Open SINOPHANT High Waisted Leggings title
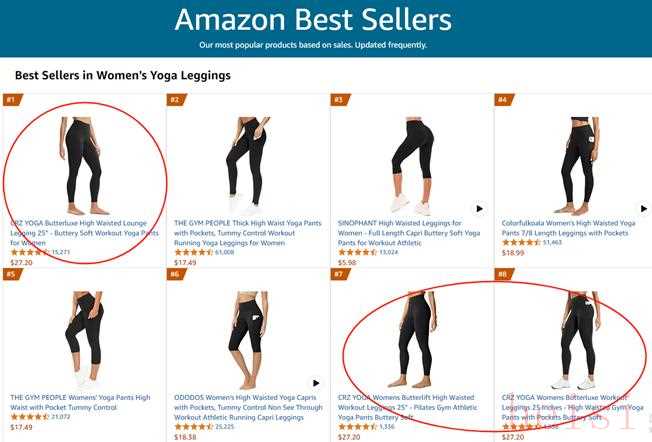The width and height of the screenshot is (652, 442). coord(409,233)
